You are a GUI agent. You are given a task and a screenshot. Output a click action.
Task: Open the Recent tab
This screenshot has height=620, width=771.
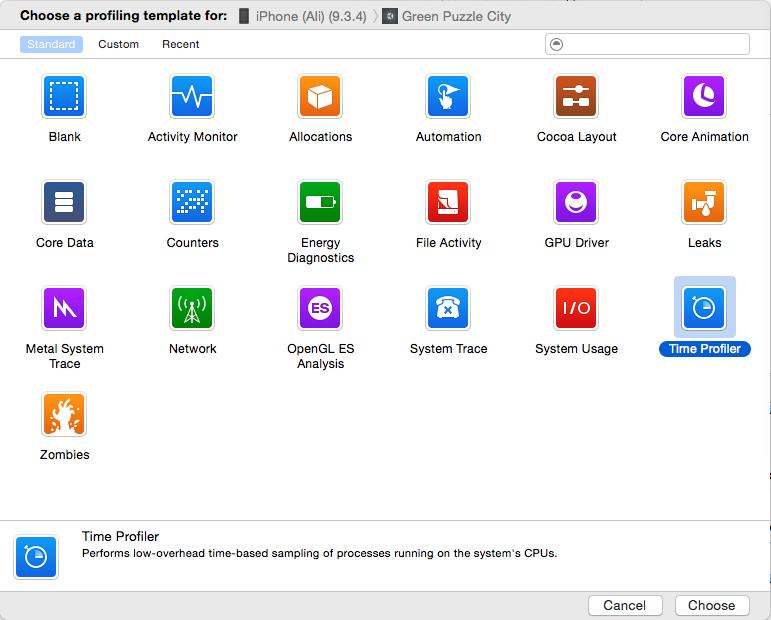[180, 44]
